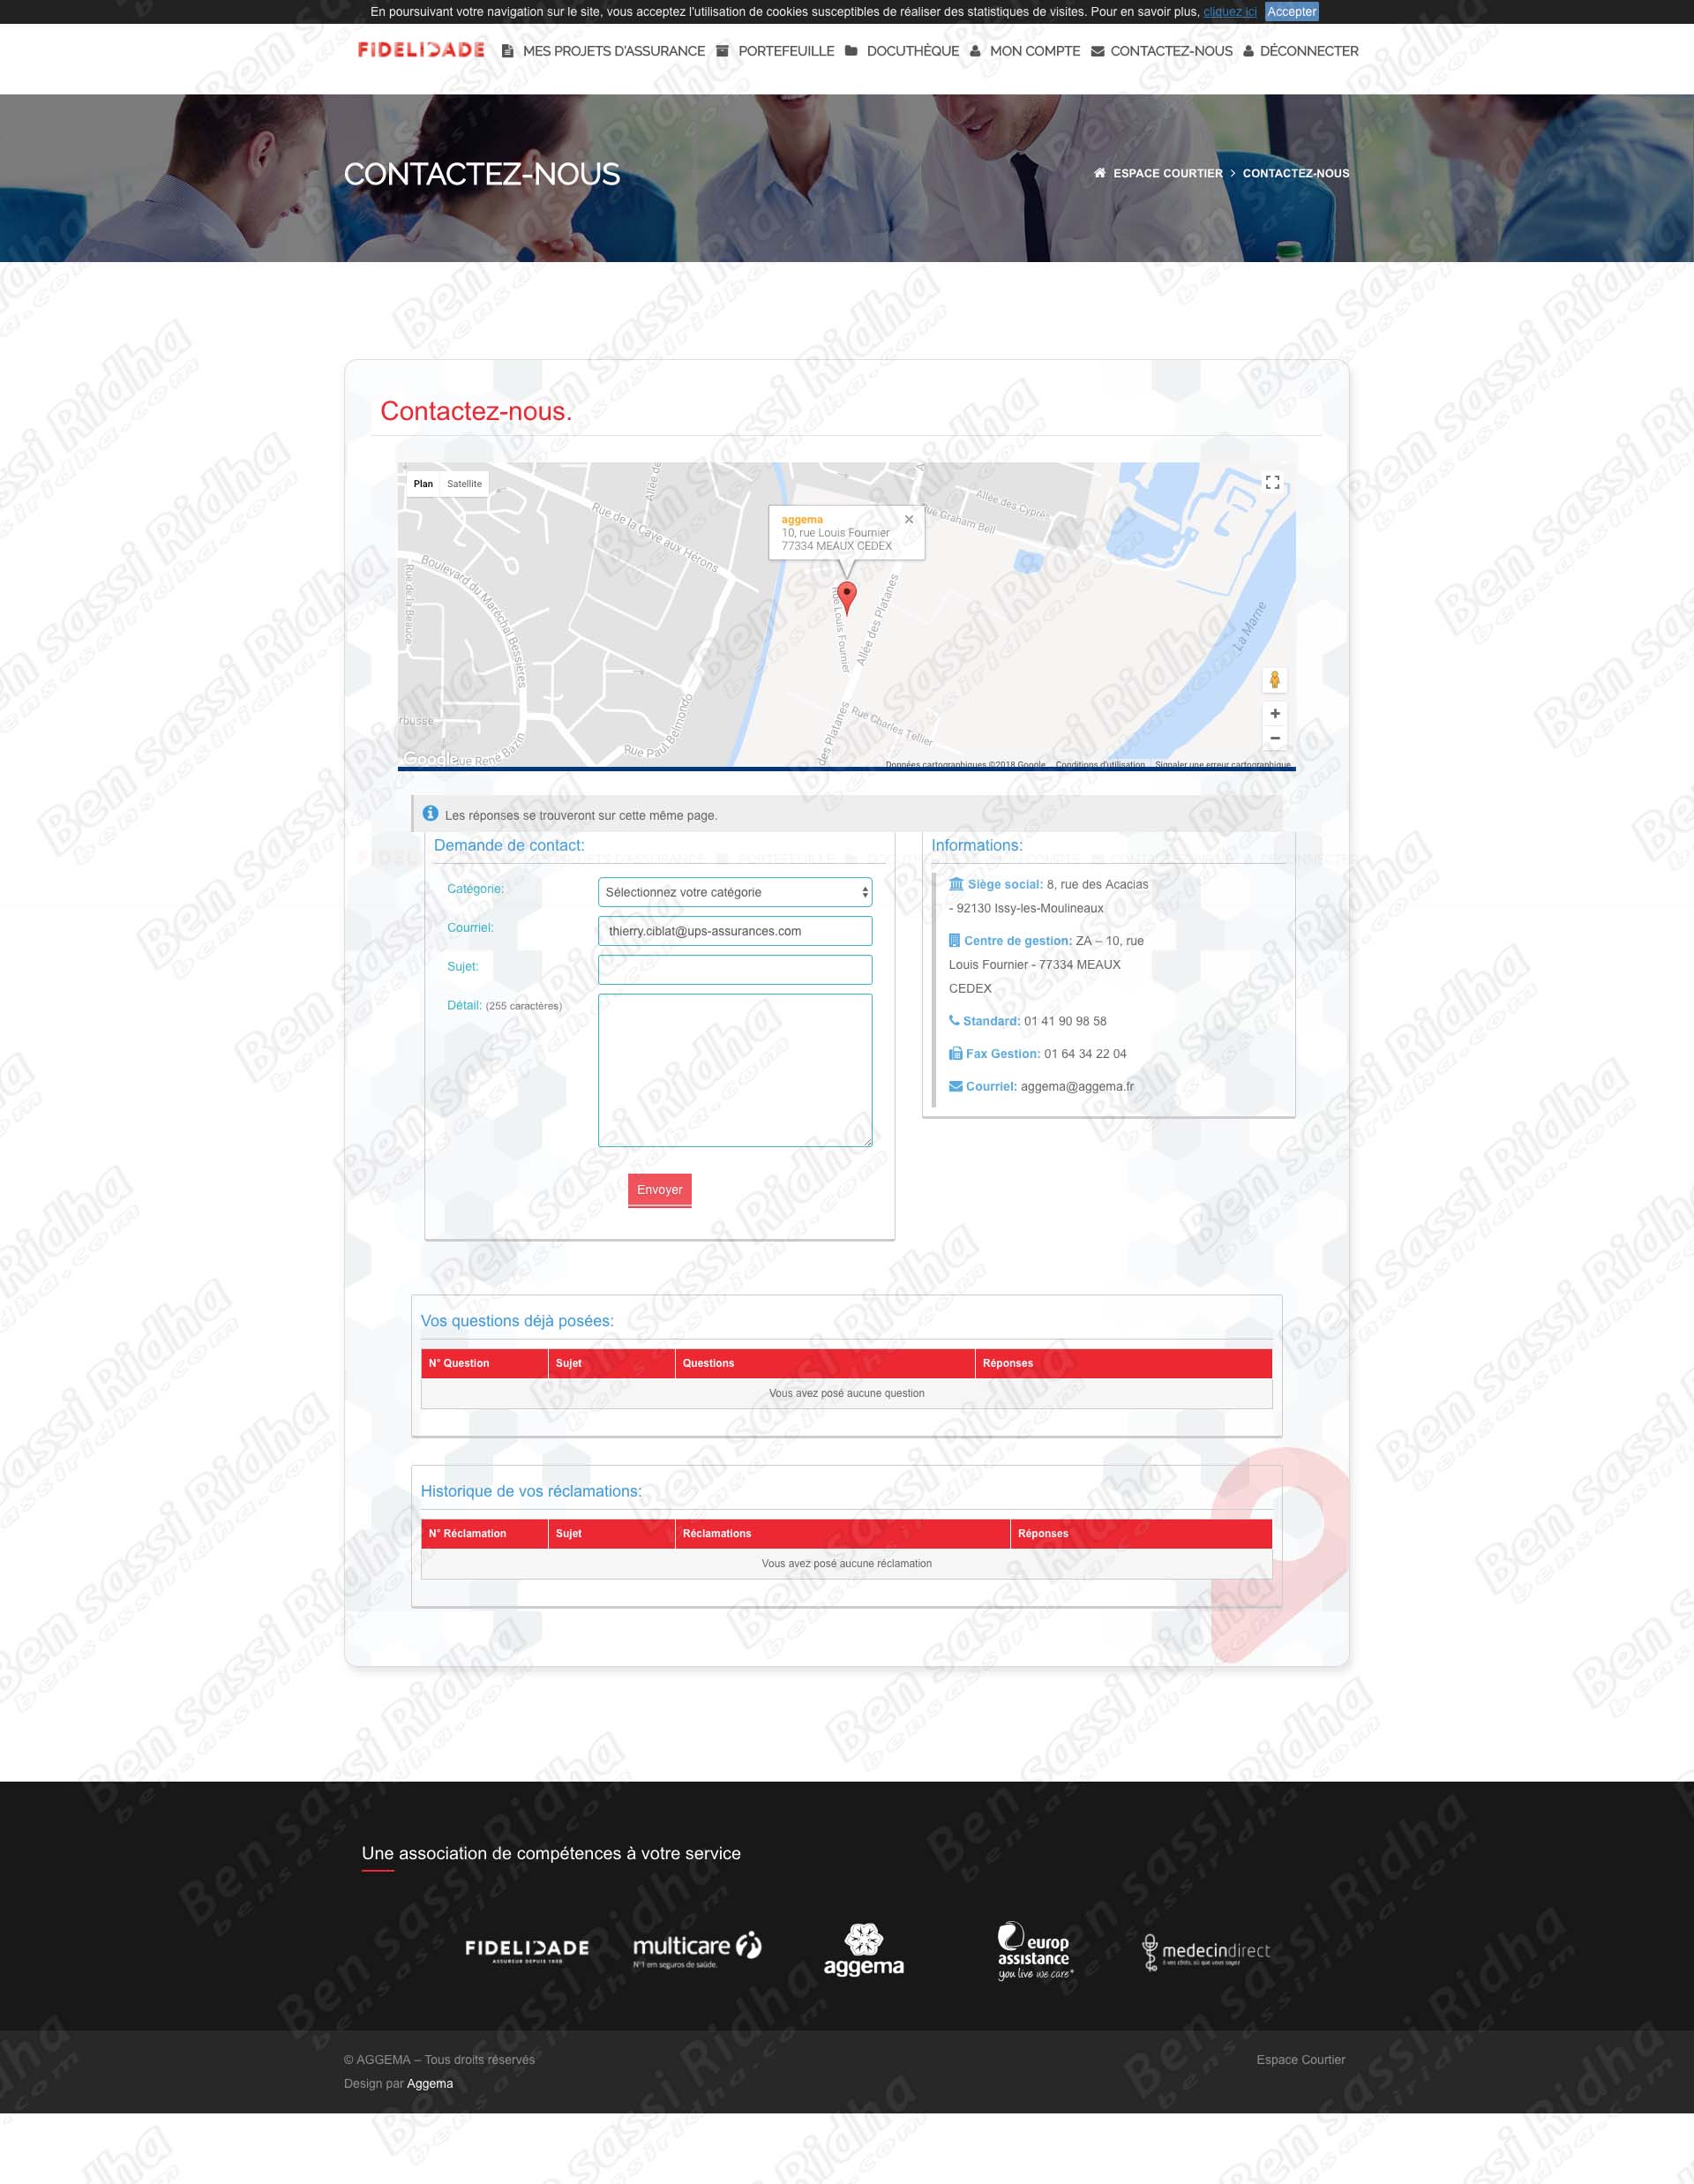Screen dimensions: 1694x2184
Task: Click the Sujet input field
Action: click(x=734, y=969)
